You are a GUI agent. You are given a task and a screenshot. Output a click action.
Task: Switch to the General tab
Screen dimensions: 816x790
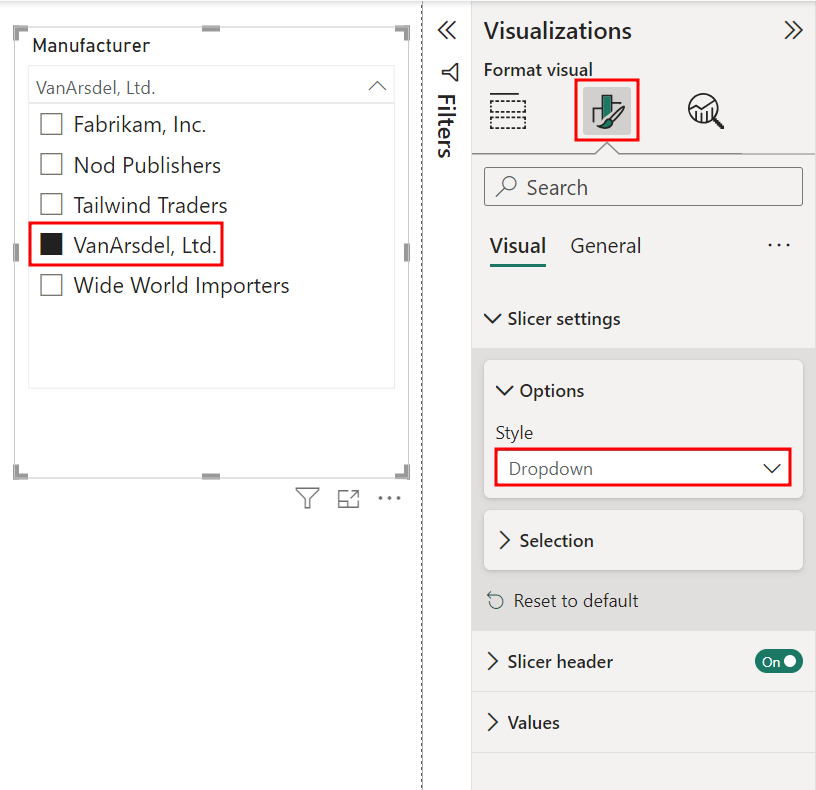pyautogui.click(x=606, y=246)
